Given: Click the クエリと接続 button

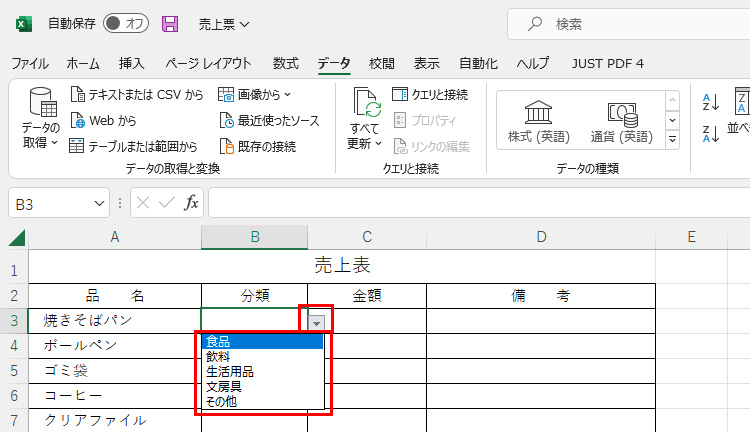Looking at the screenshot, I should (x=431, y=95).
